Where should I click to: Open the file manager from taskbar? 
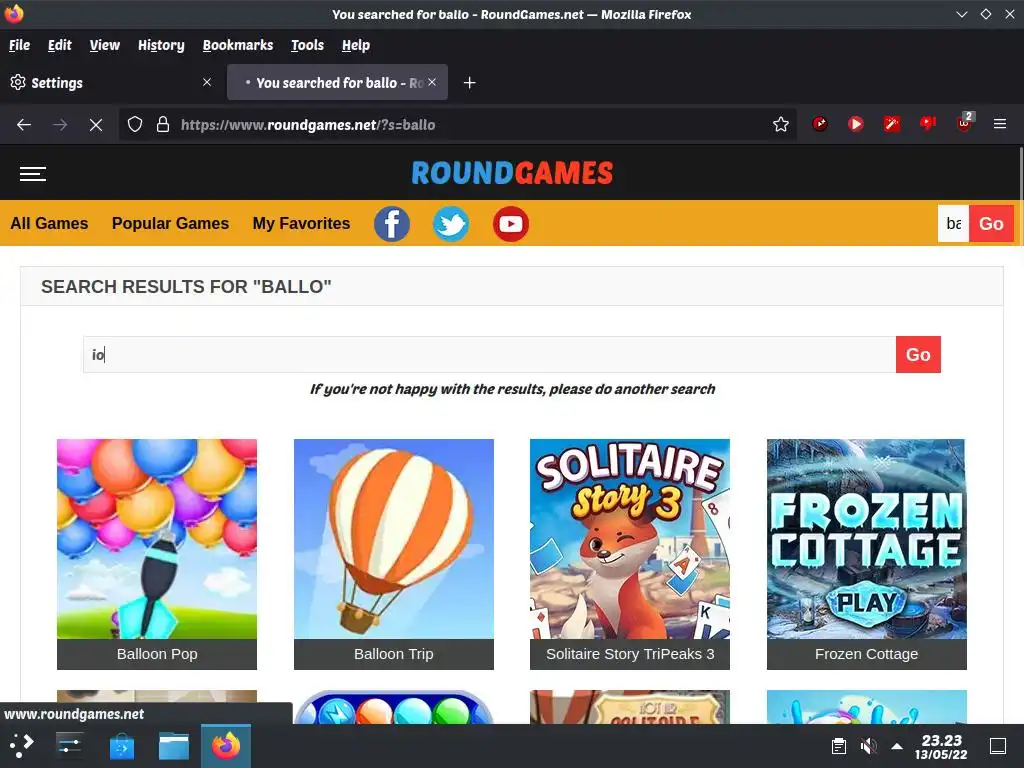tap(174, 745)
